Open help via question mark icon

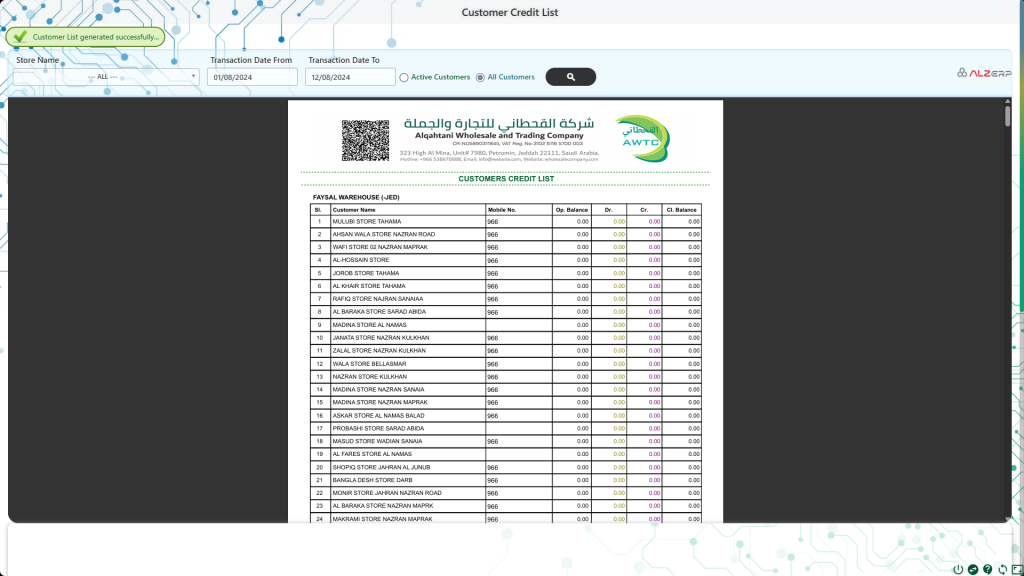[x=987, y=569]
